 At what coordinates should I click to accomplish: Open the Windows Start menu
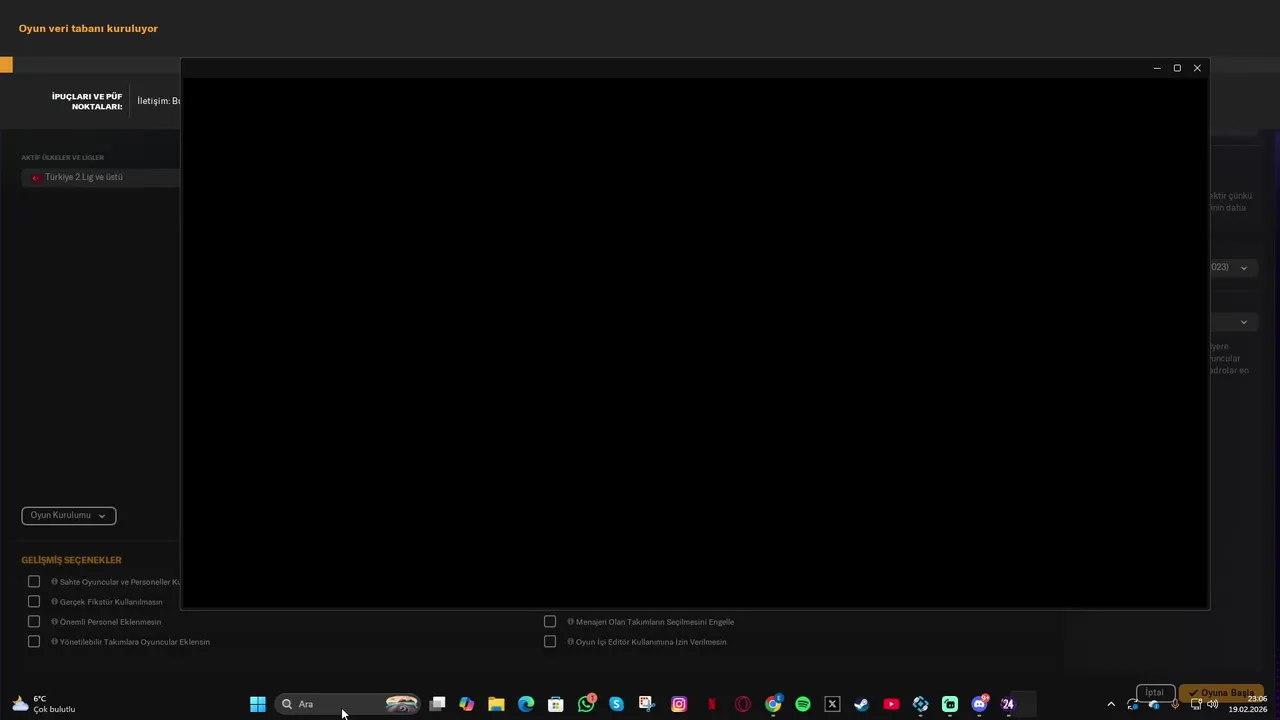click(257, 704)
